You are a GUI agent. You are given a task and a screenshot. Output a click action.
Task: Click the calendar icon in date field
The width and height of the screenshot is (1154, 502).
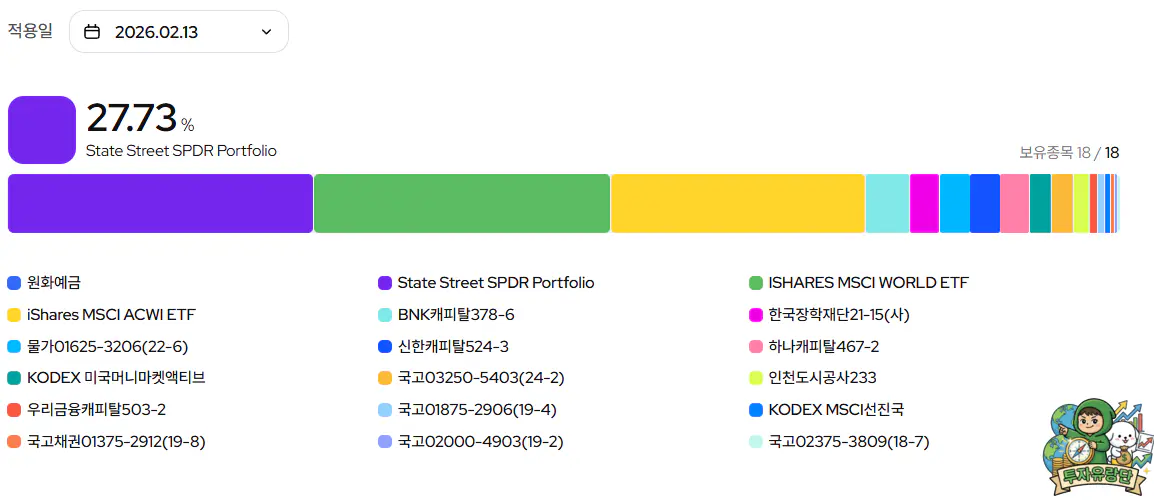coord(92,32)
